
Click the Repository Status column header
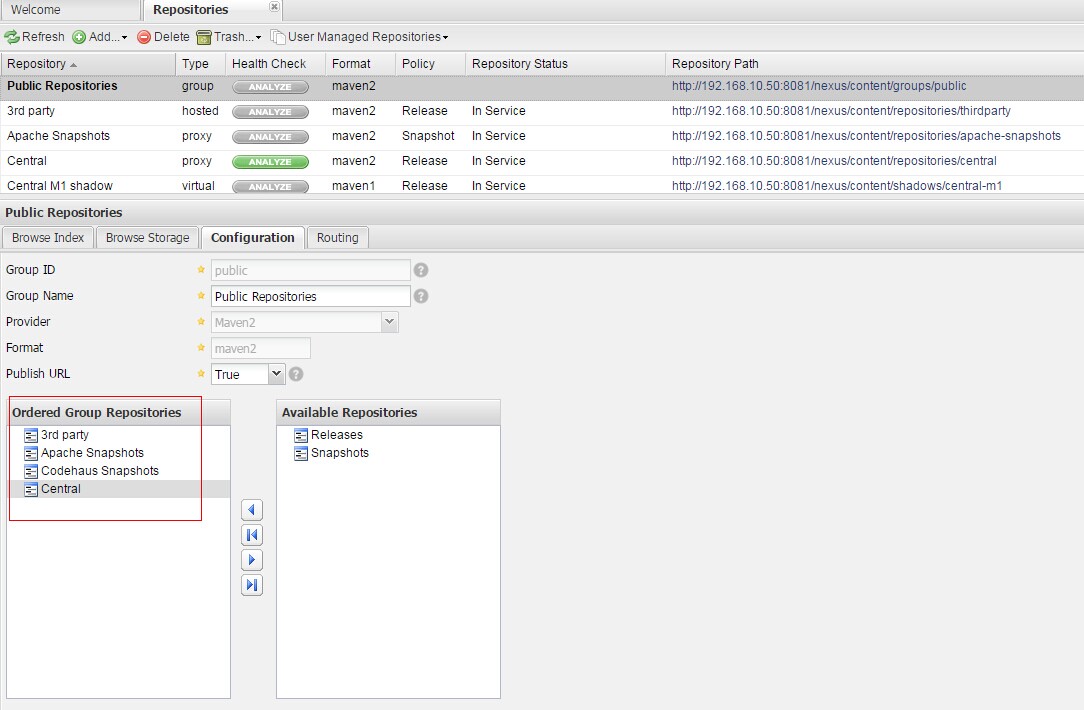pos(565,64)
